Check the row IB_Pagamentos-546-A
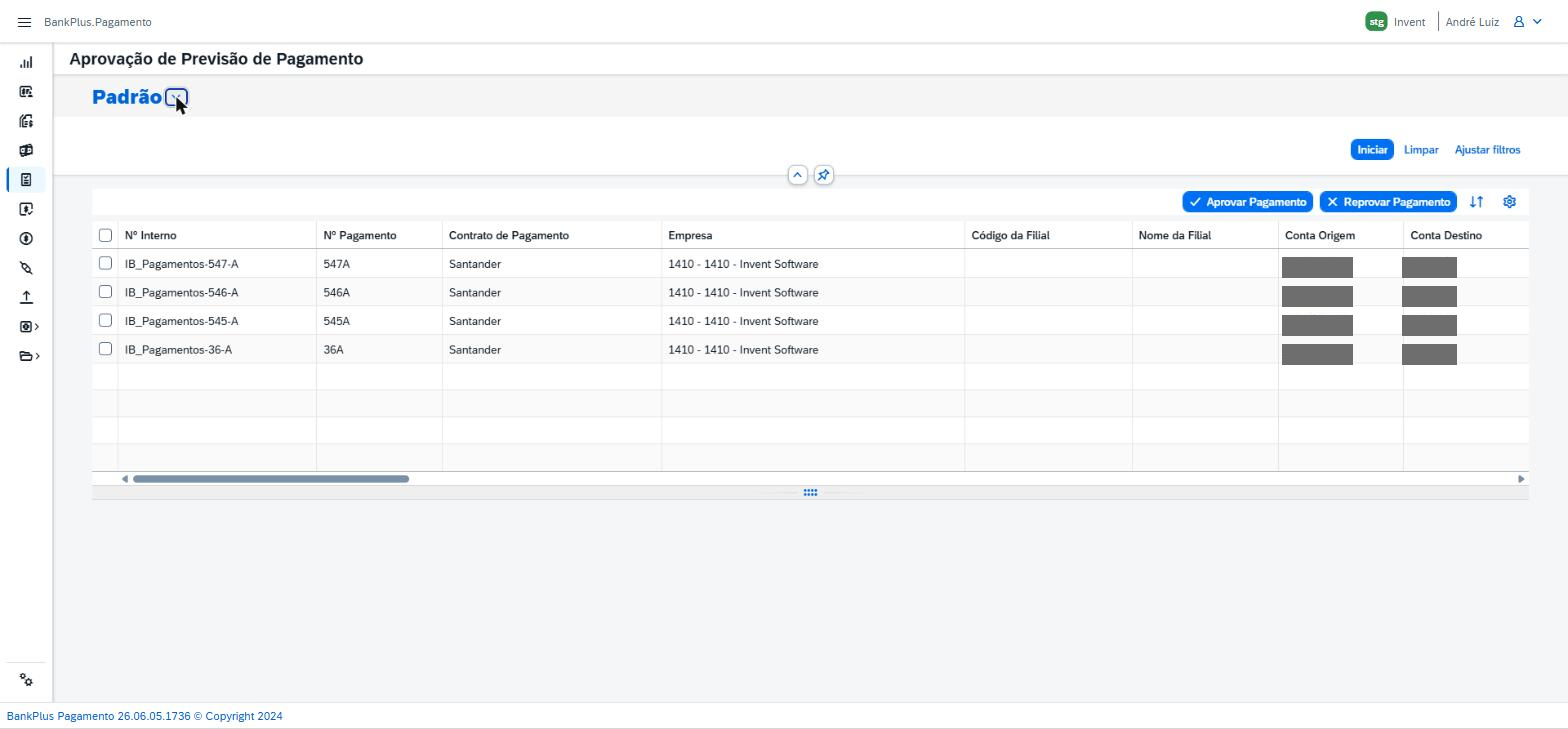 pyautogui.click(x=105, y=292)
